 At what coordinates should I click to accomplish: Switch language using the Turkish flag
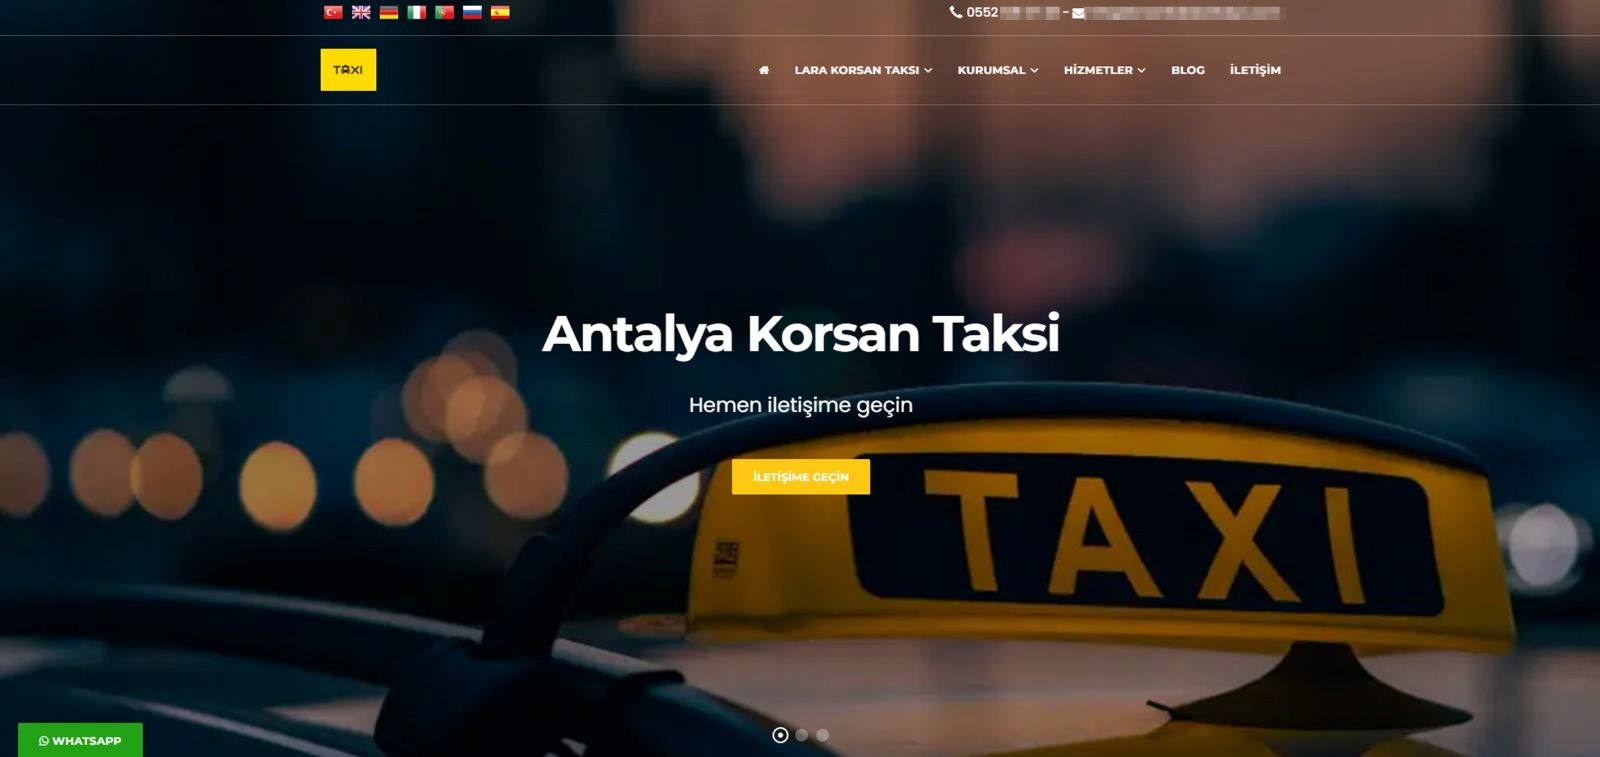pos(333,12)
